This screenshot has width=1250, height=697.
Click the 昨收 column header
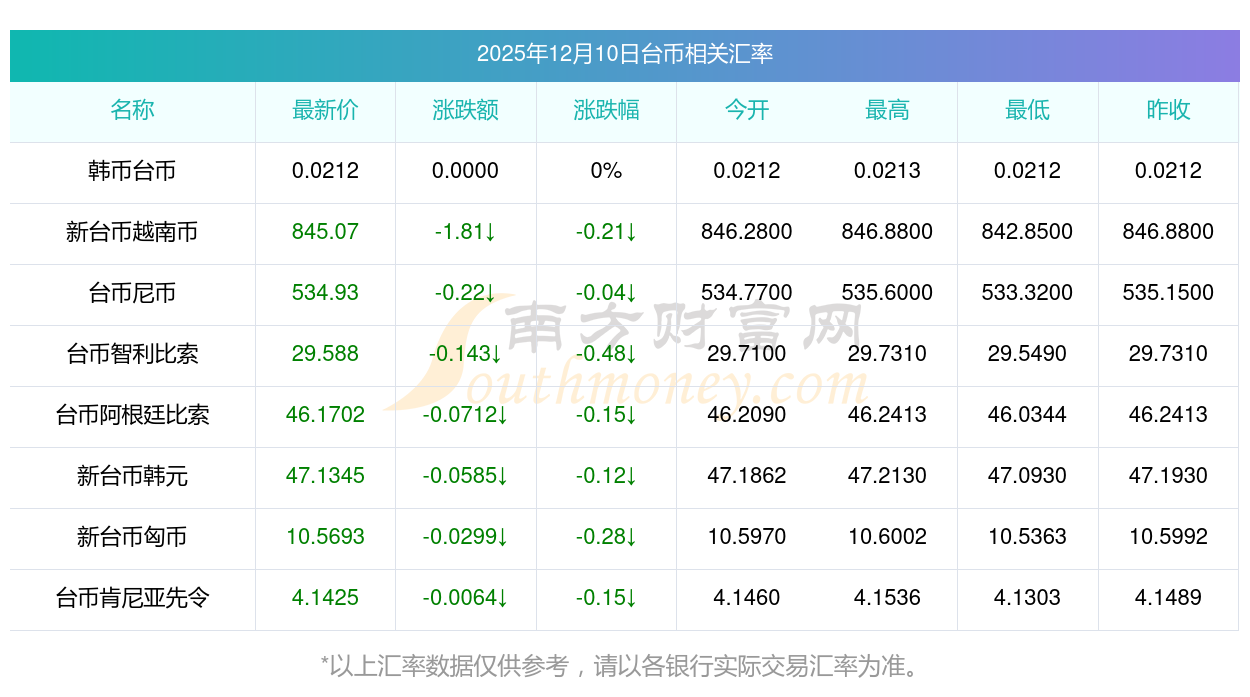pos(1168,110)
